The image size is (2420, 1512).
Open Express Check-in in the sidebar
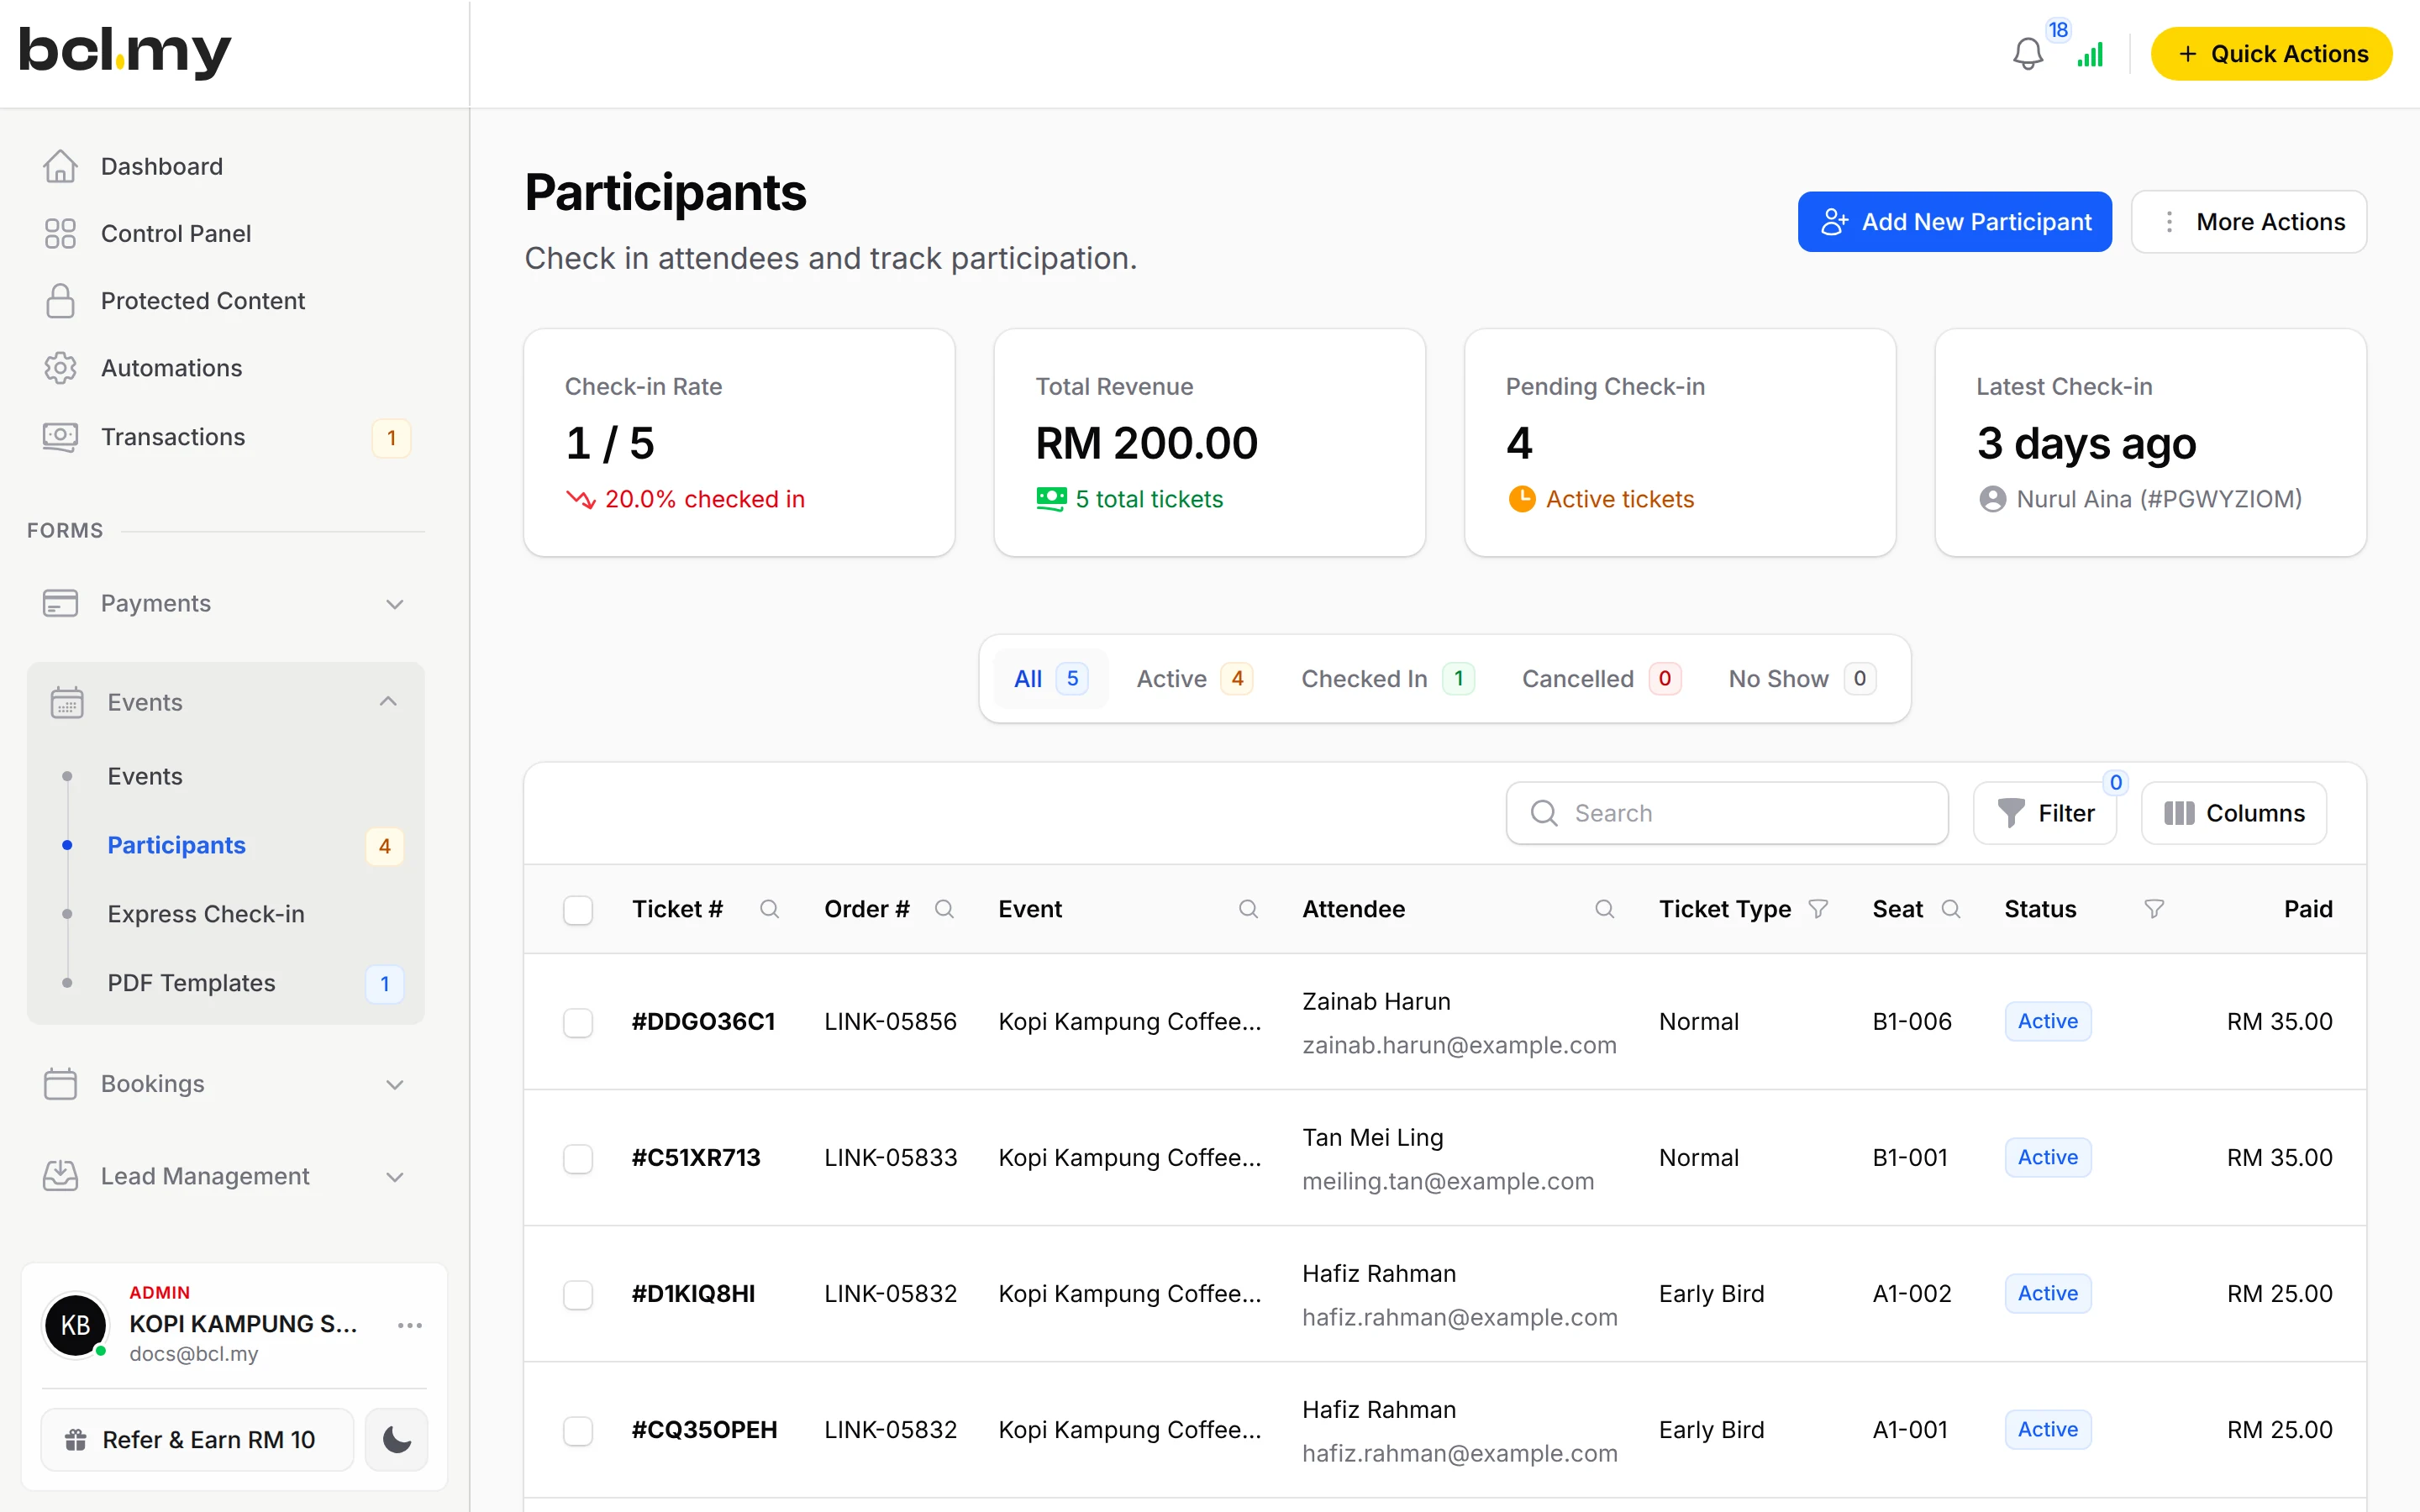click(206, 914)
